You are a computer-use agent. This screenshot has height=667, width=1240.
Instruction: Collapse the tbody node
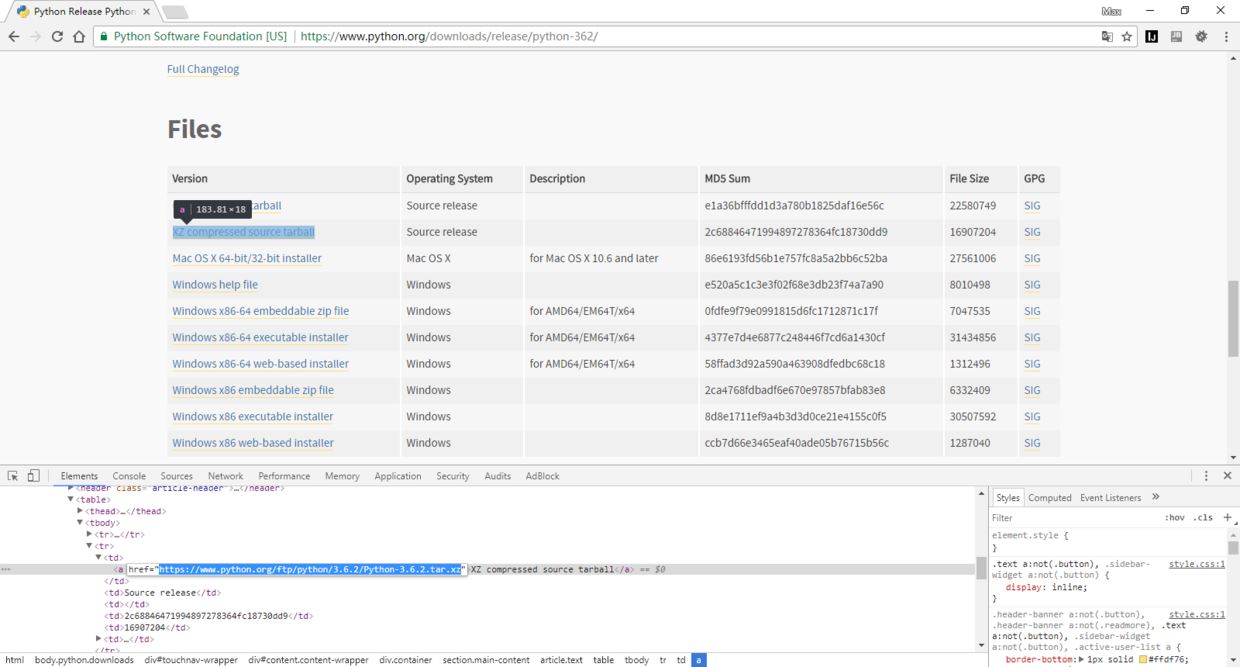tap(80, 523)
